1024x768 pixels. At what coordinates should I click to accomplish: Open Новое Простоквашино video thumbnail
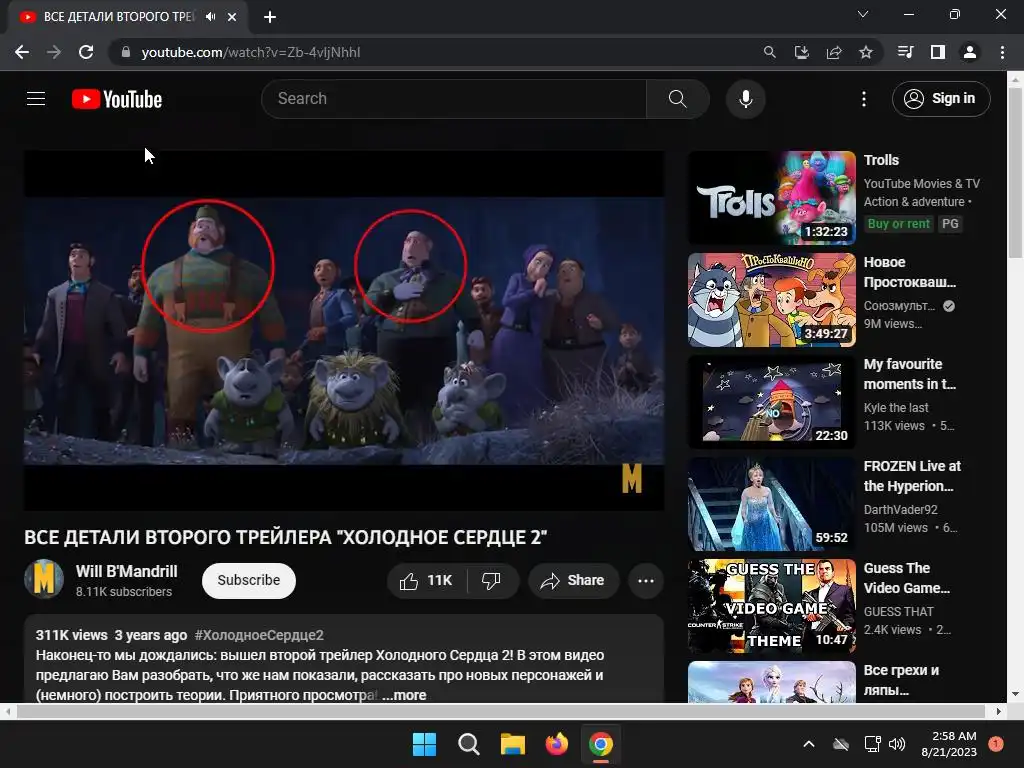[x=772, y=300]
